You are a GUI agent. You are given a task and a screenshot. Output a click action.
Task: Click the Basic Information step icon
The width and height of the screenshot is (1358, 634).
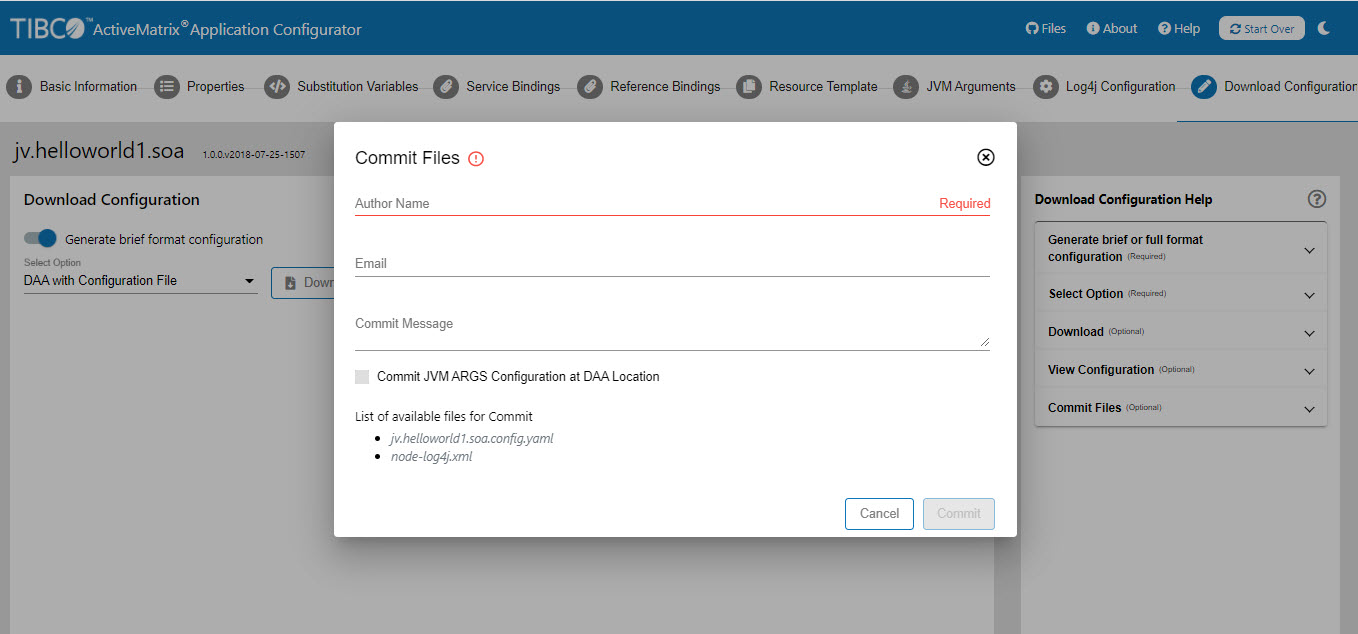19,87
